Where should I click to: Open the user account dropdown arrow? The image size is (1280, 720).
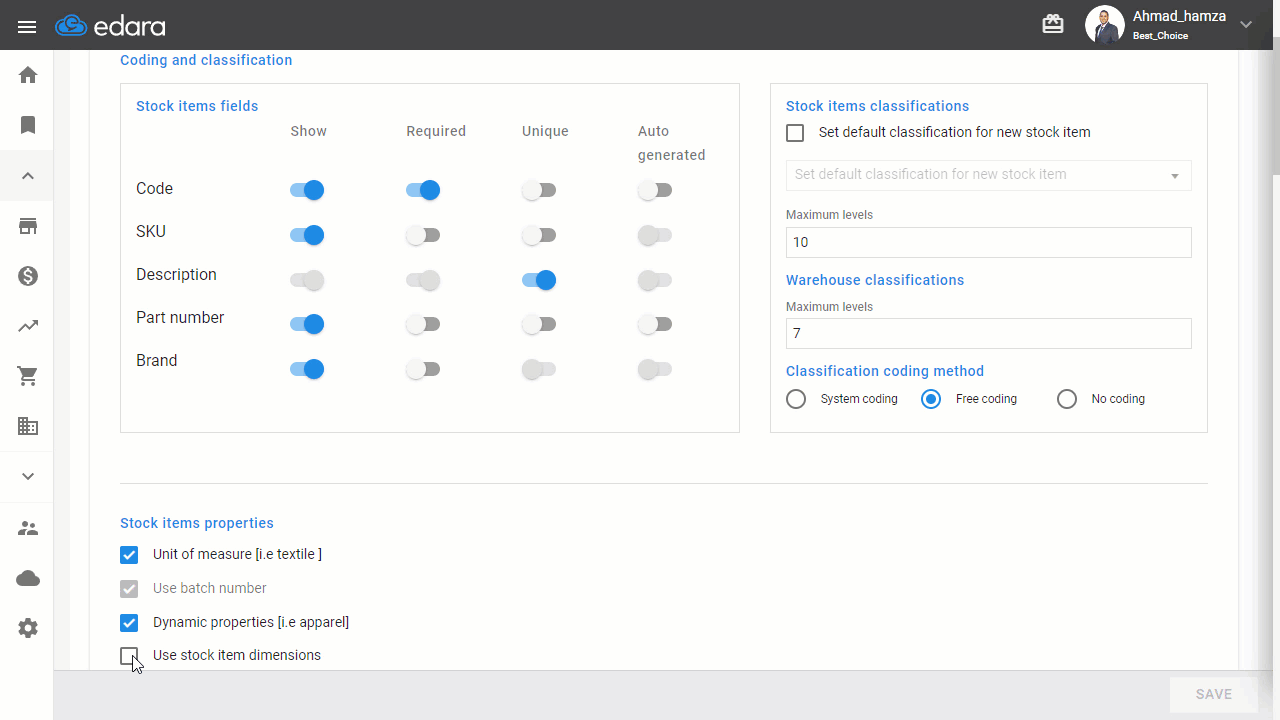pos(1246,25)
